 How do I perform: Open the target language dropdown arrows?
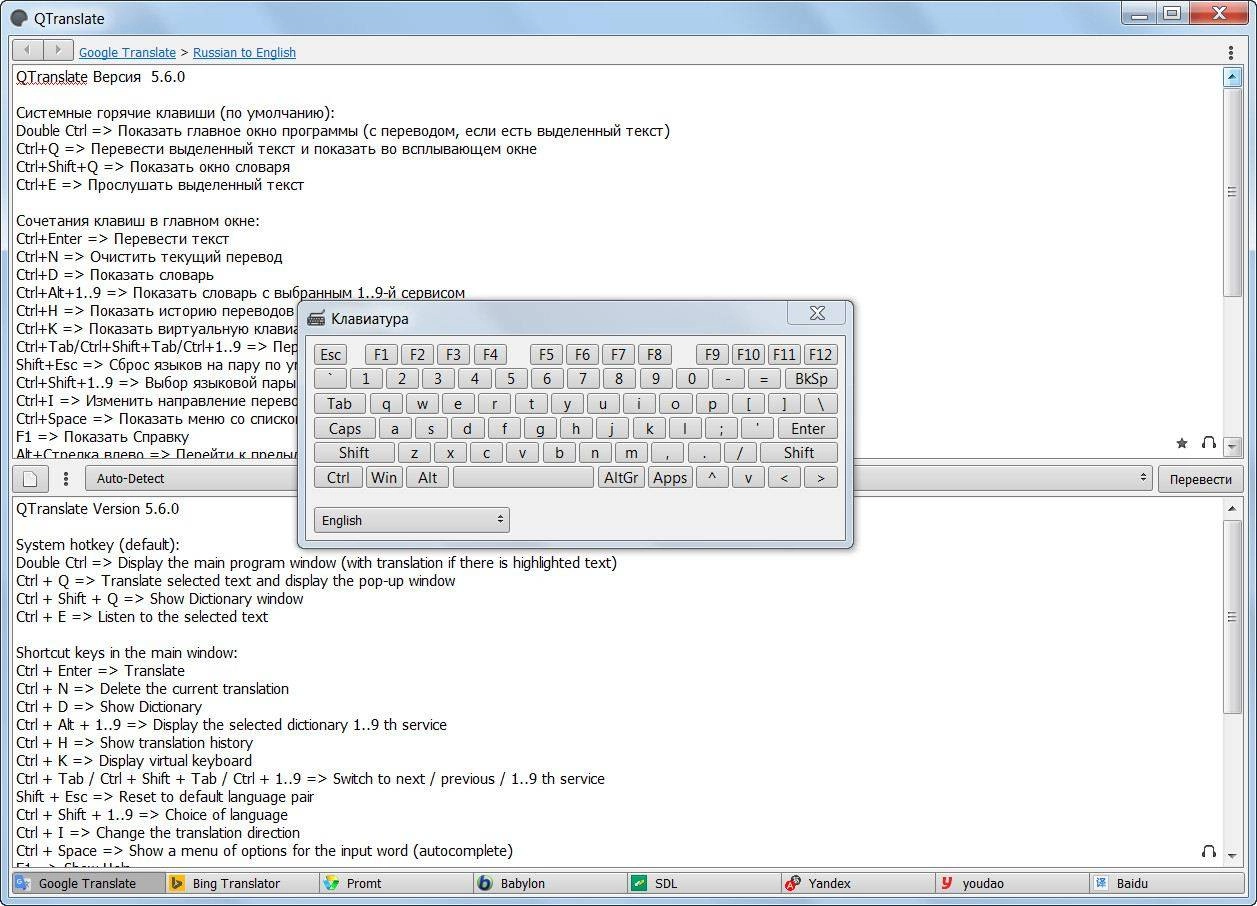(1144, 479)
